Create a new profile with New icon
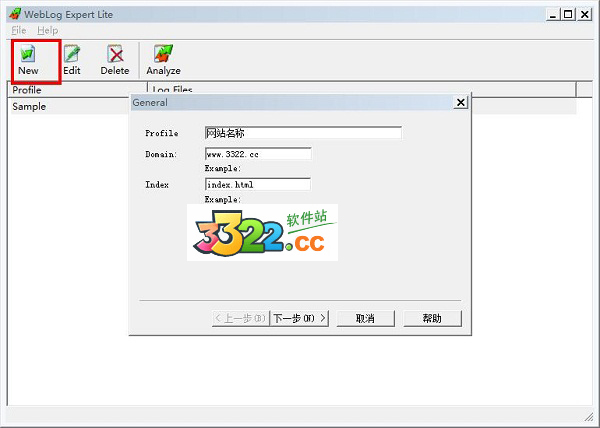The height and width of the screenshot is (428, 600). [28, 60]
